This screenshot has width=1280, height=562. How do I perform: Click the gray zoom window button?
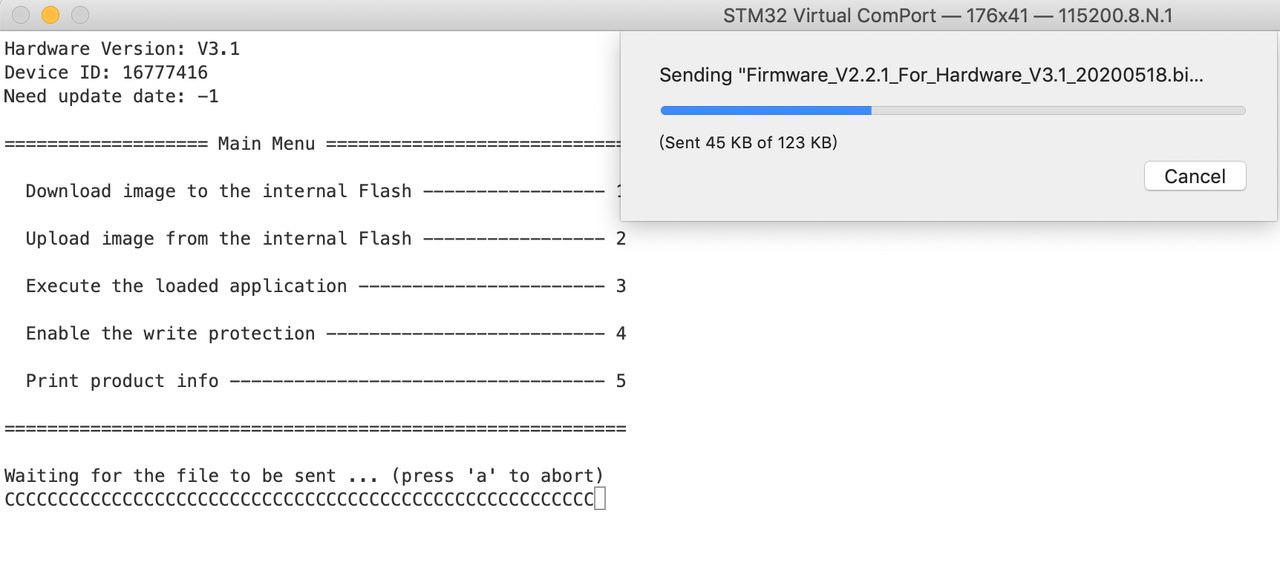(80, 15)
